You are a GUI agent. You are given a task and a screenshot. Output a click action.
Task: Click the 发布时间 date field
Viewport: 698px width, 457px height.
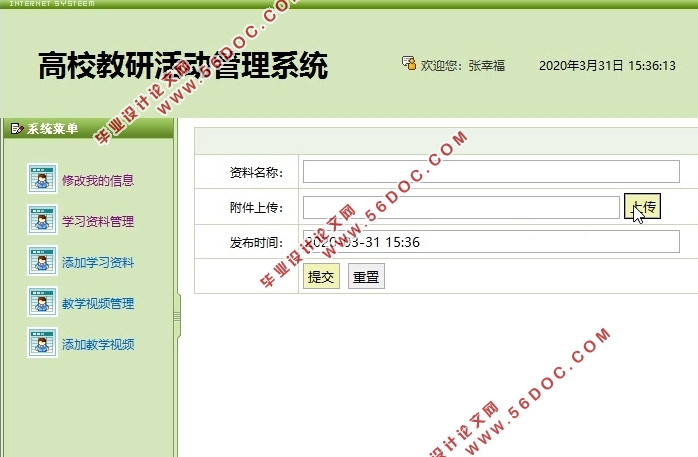coord(490,242)
